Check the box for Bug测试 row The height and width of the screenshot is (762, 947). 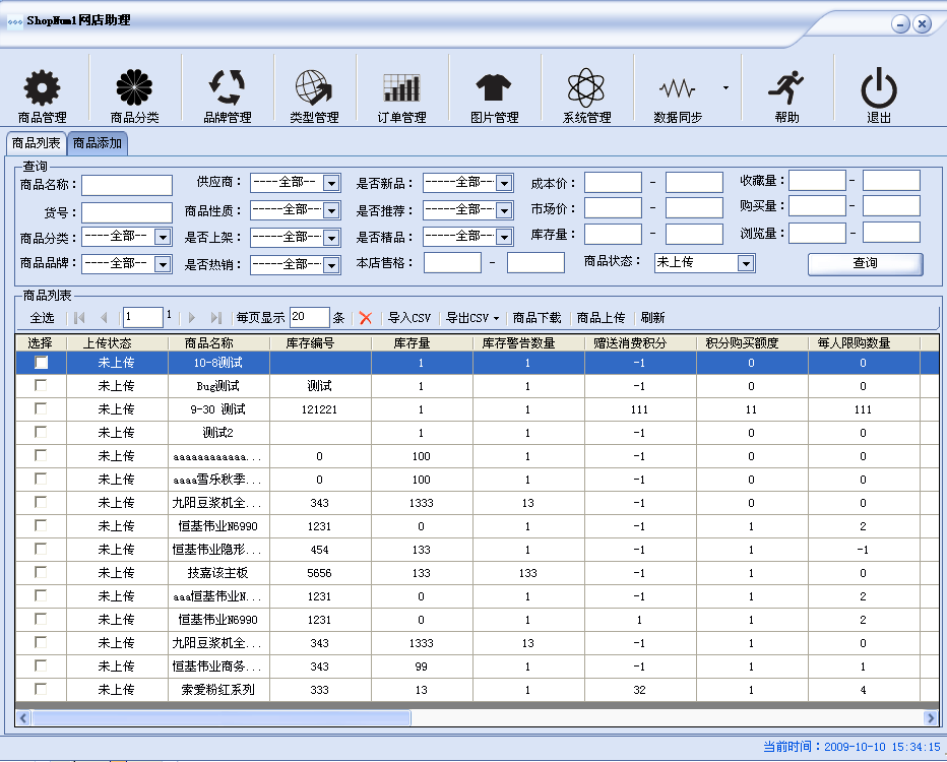click(41, 385)
